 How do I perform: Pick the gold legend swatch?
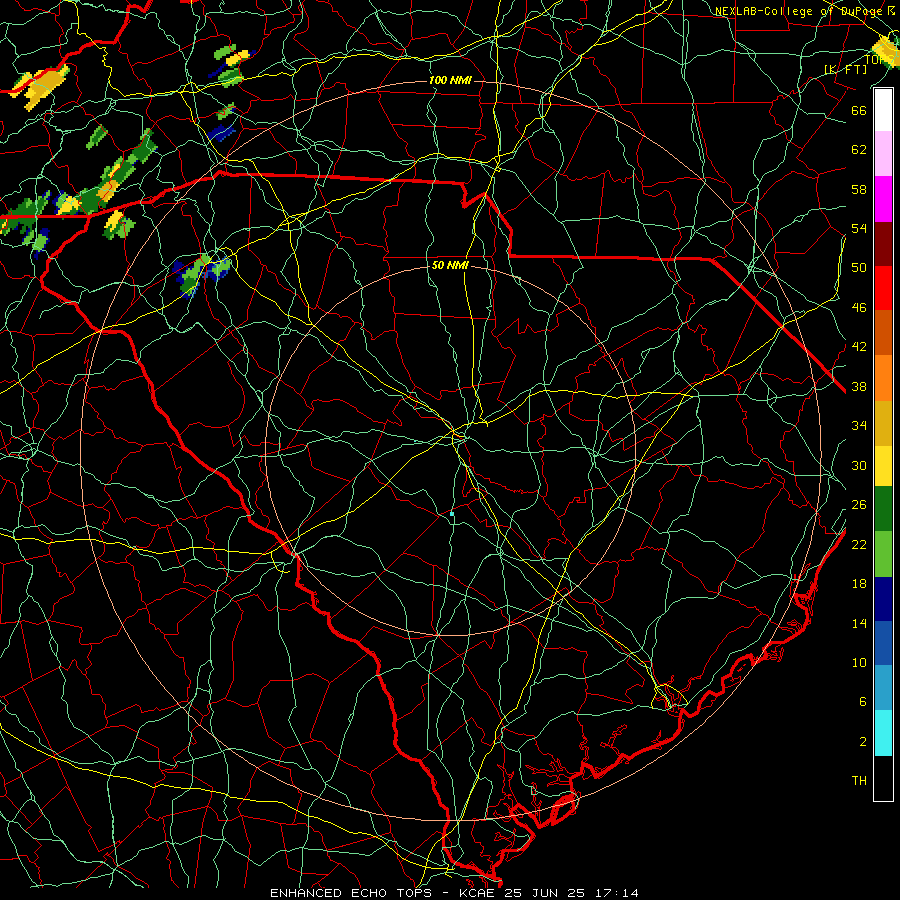coord(883,423)
